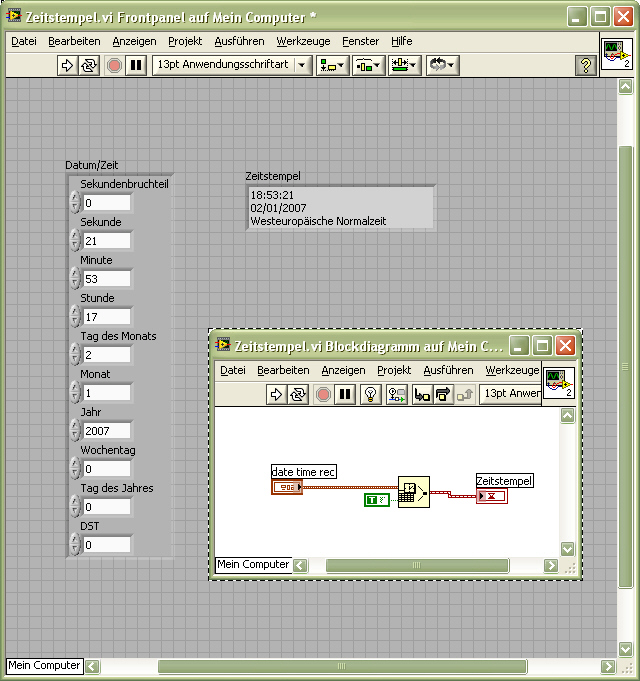Image resolution: width=640 pixels, height=681 pixels.
Task: Open Projekt menu in Frontpanel window
Action: [185, 41]
